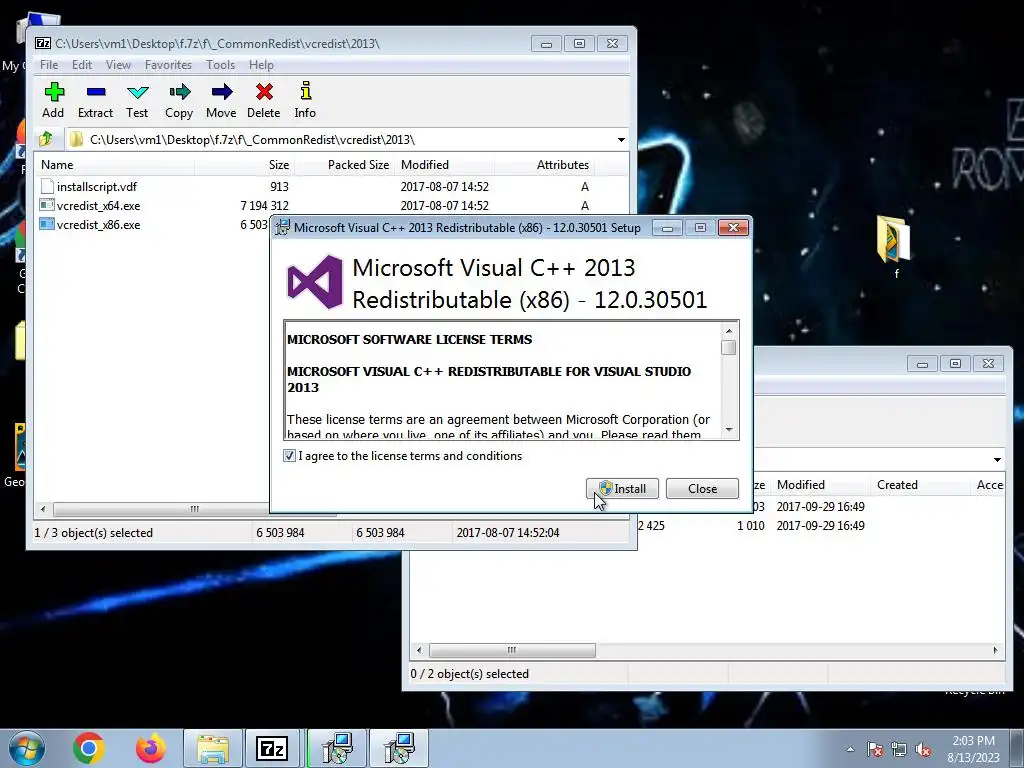Minimize the Visual C++ setup dialog
This screenshot has height=768, width=1024.
[x=667, y=228]
